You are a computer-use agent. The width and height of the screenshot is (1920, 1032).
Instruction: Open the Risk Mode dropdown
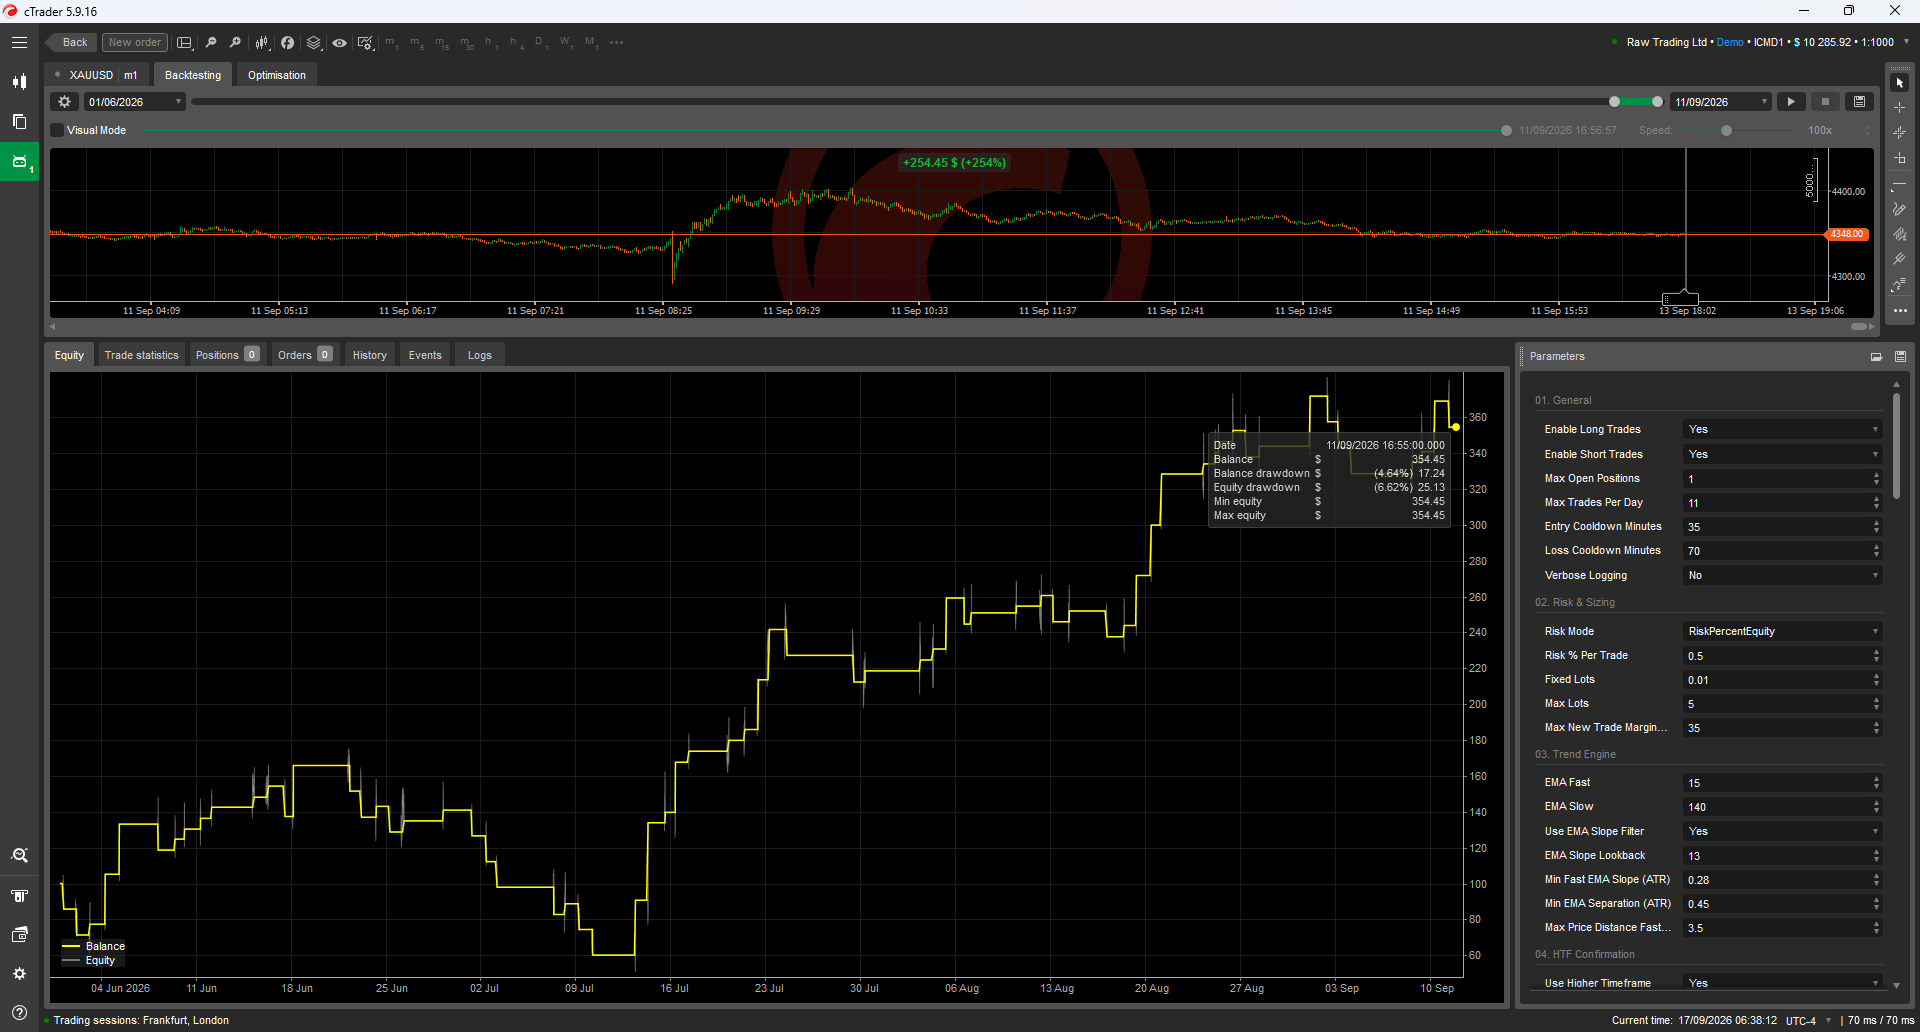[1782, 632]
